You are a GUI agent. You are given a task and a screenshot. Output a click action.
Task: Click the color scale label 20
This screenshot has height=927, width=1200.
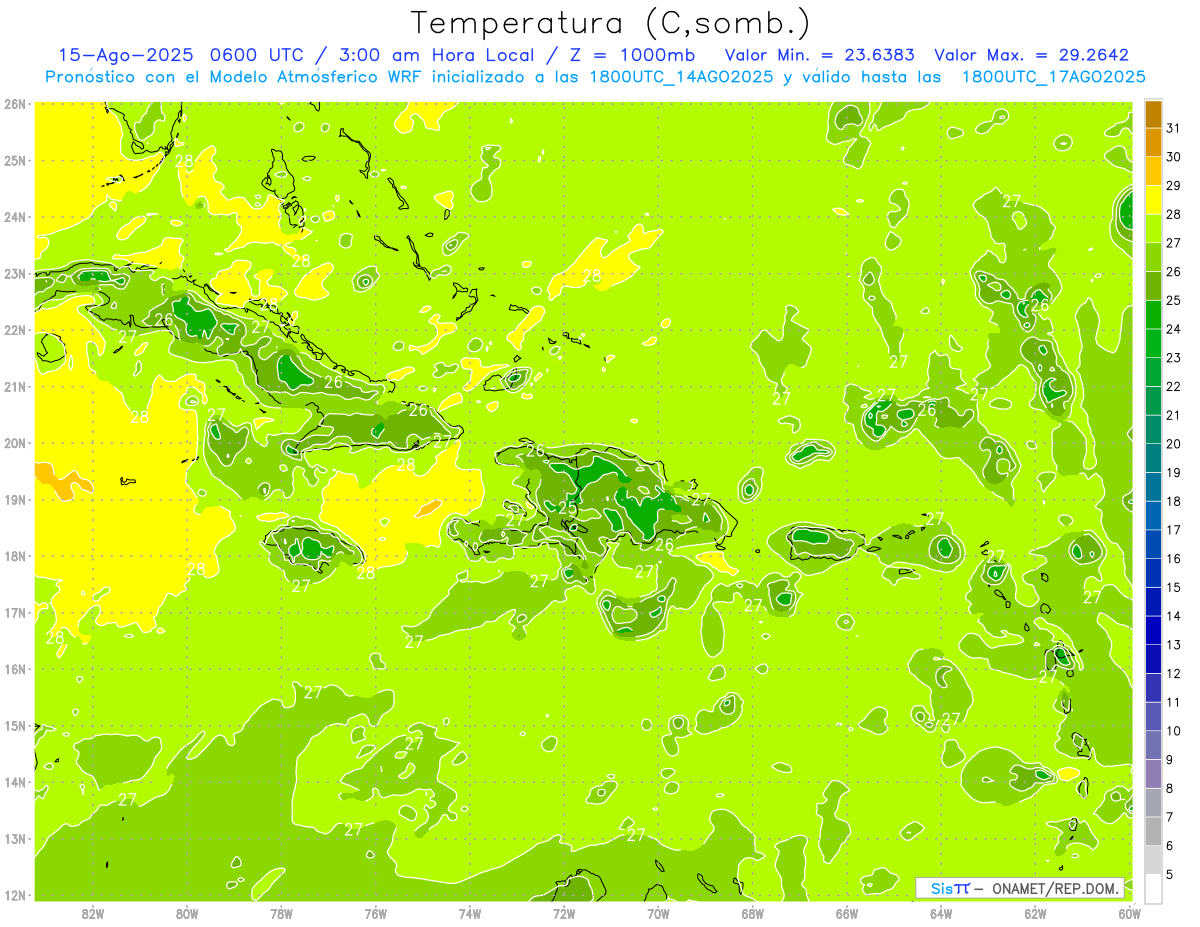tap(1174, 444)
